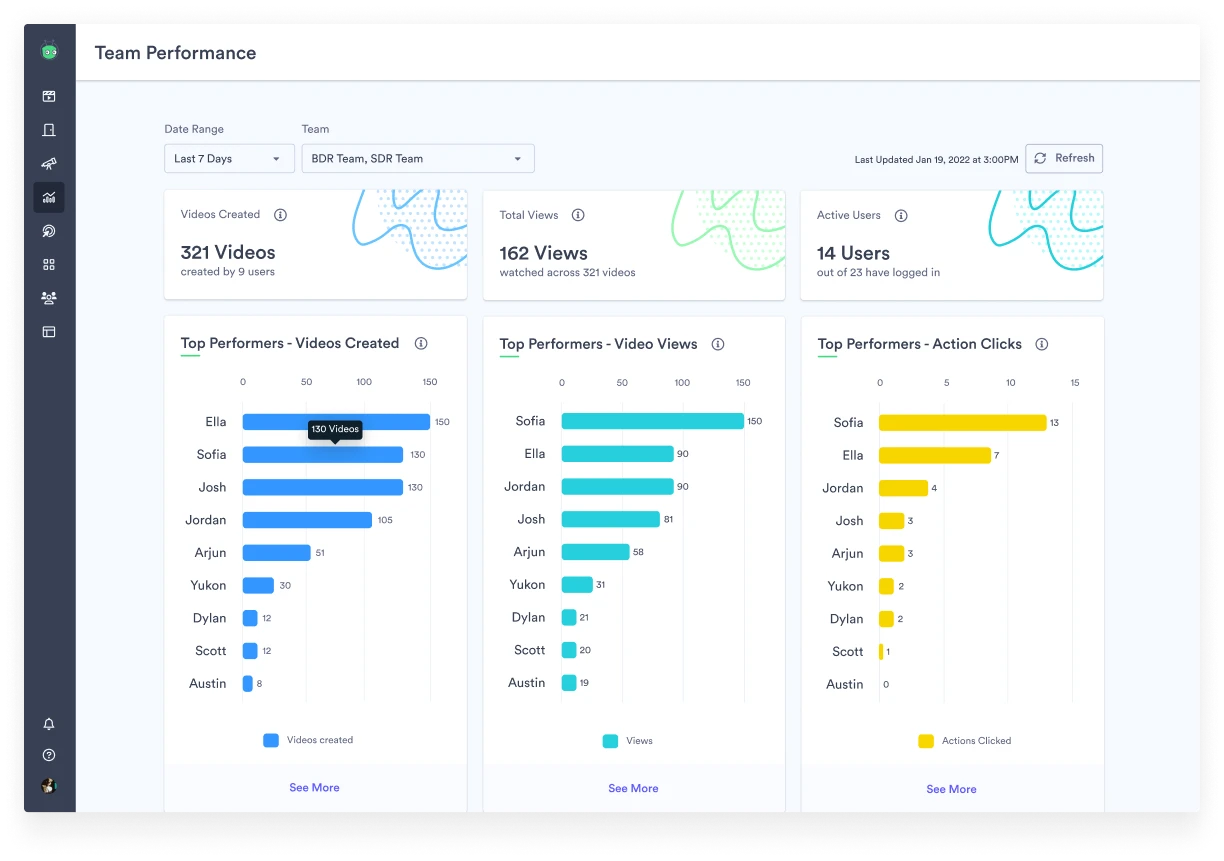The height and width of the screenshot is (861, 1224).
Task: Open the team members people icon
Action: click(x=49, y=298)
